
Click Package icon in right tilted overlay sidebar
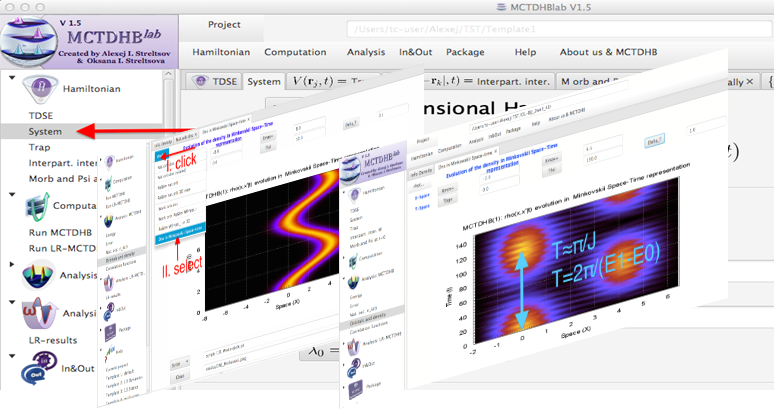[356, 391]
